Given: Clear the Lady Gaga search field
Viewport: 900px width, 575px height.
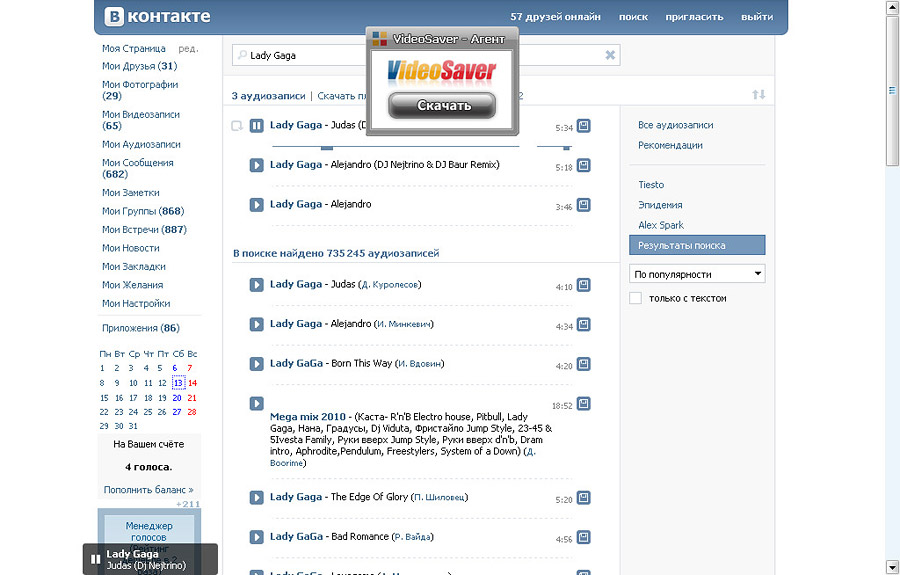Looking at the screenshot, I should (610, 55).
